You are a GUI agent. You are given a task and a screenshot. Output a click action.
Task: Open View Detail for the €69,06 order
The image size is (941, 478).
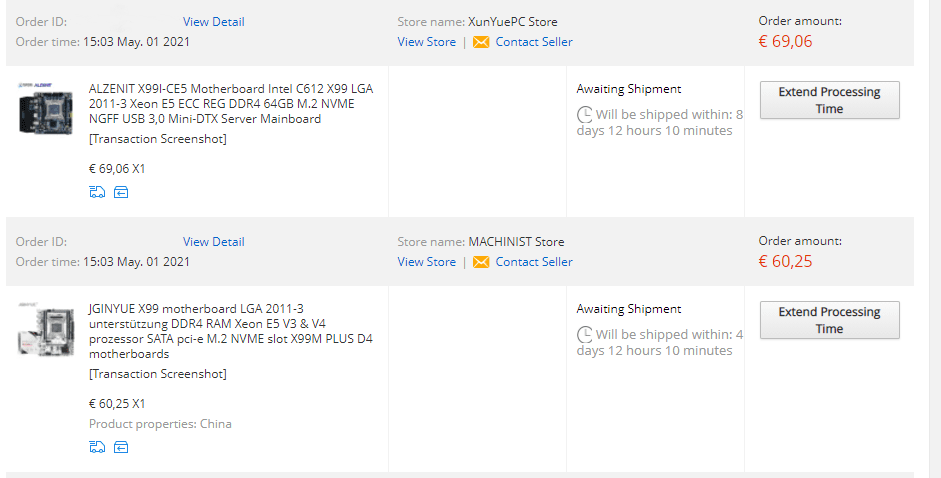(214, 22)
